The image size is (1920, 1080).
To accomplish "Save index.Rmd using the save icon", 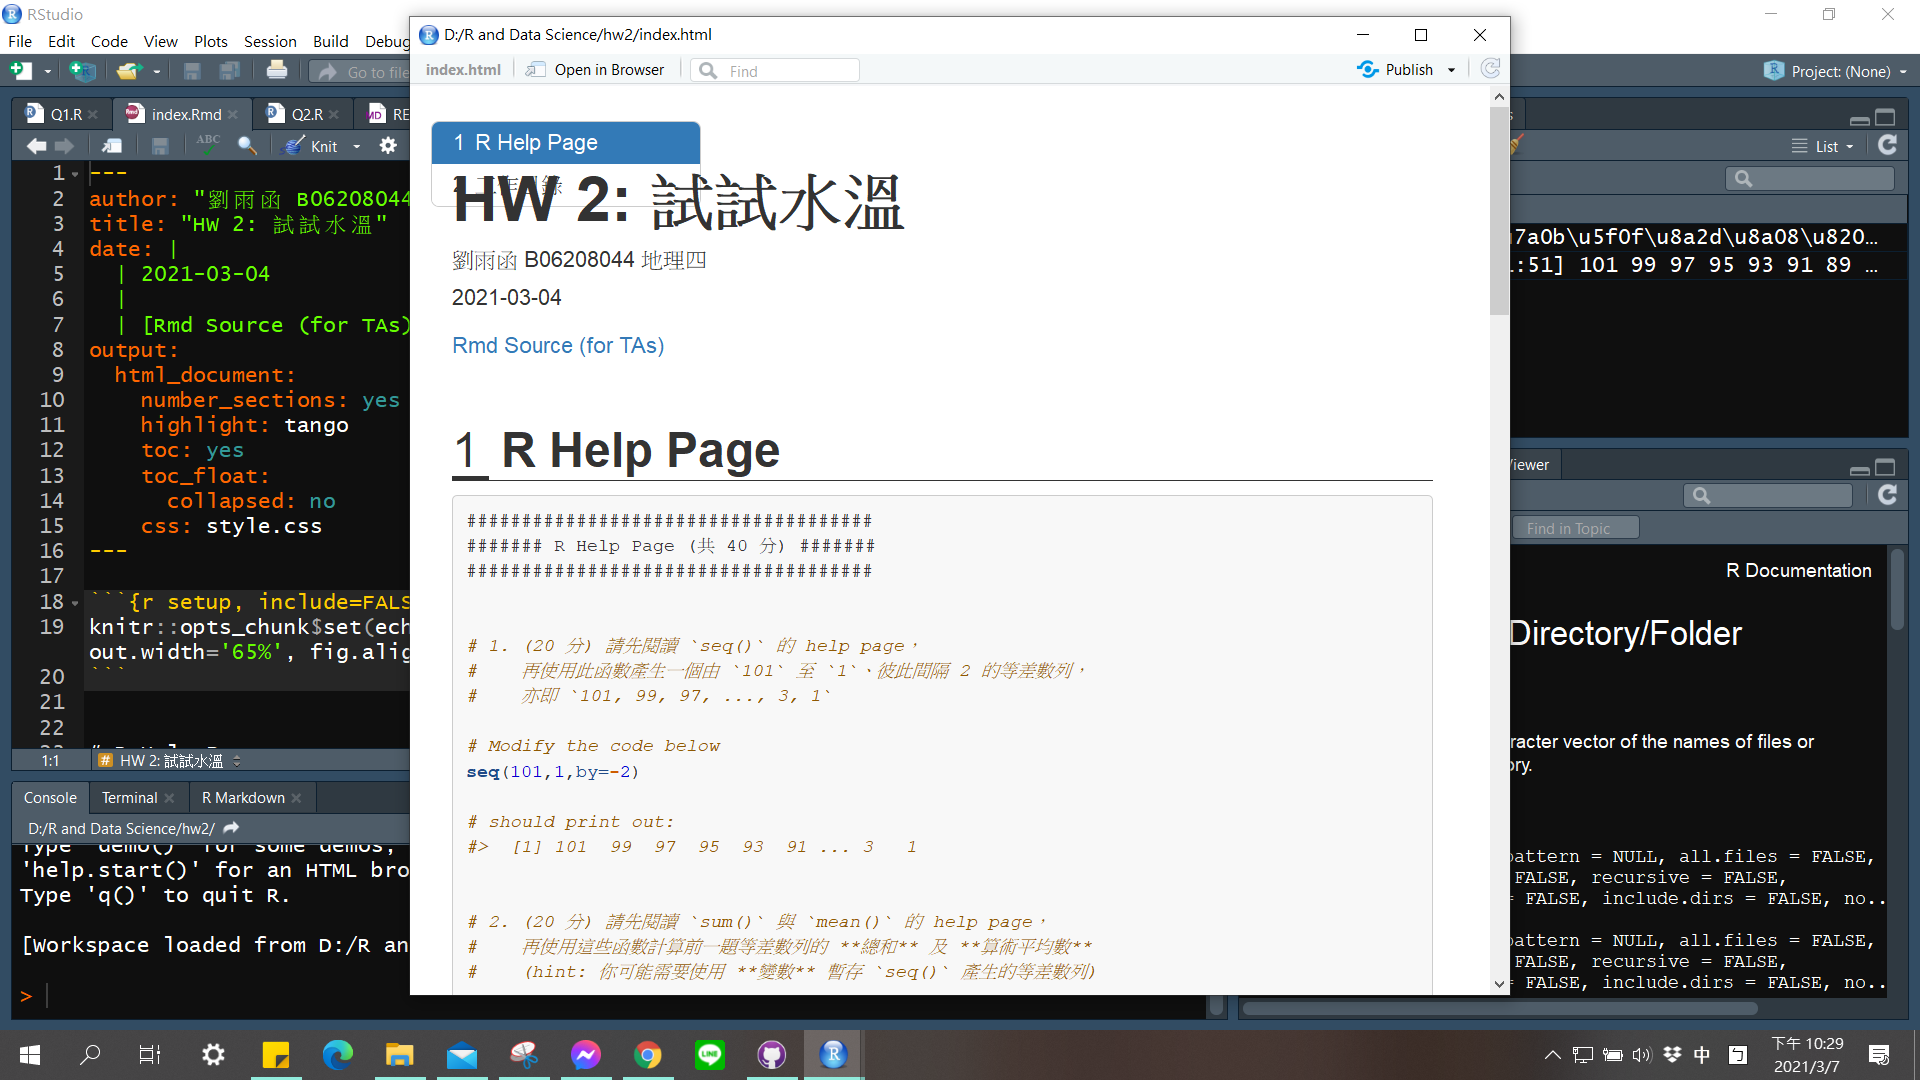I will point(159,145).
